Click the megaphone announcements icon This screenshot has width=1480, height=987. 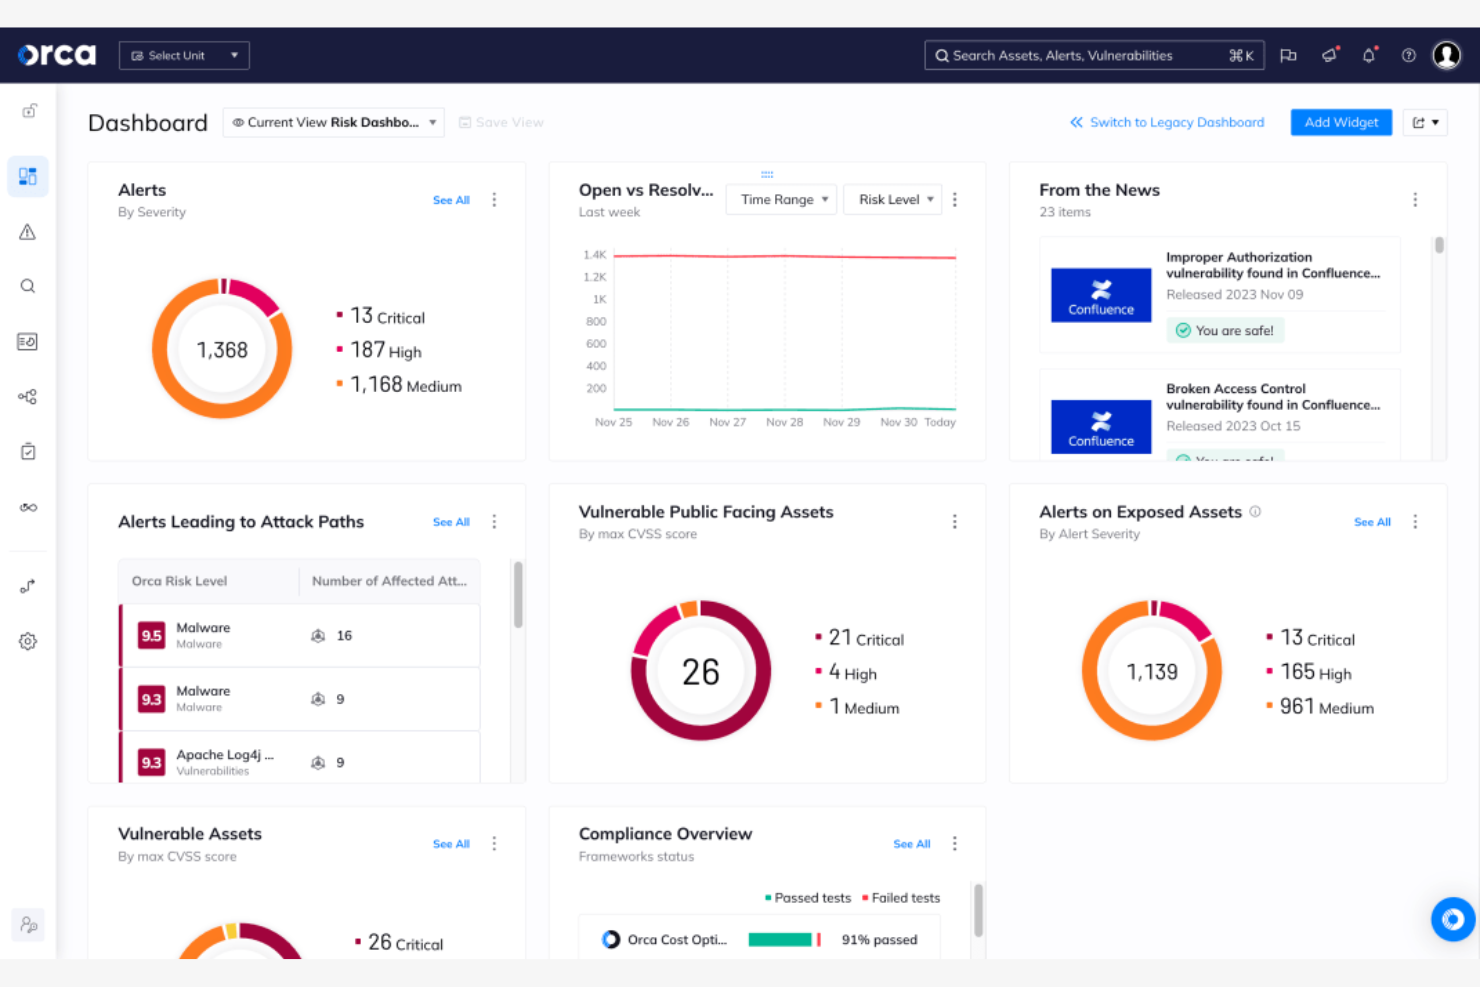pos(1329,55)
